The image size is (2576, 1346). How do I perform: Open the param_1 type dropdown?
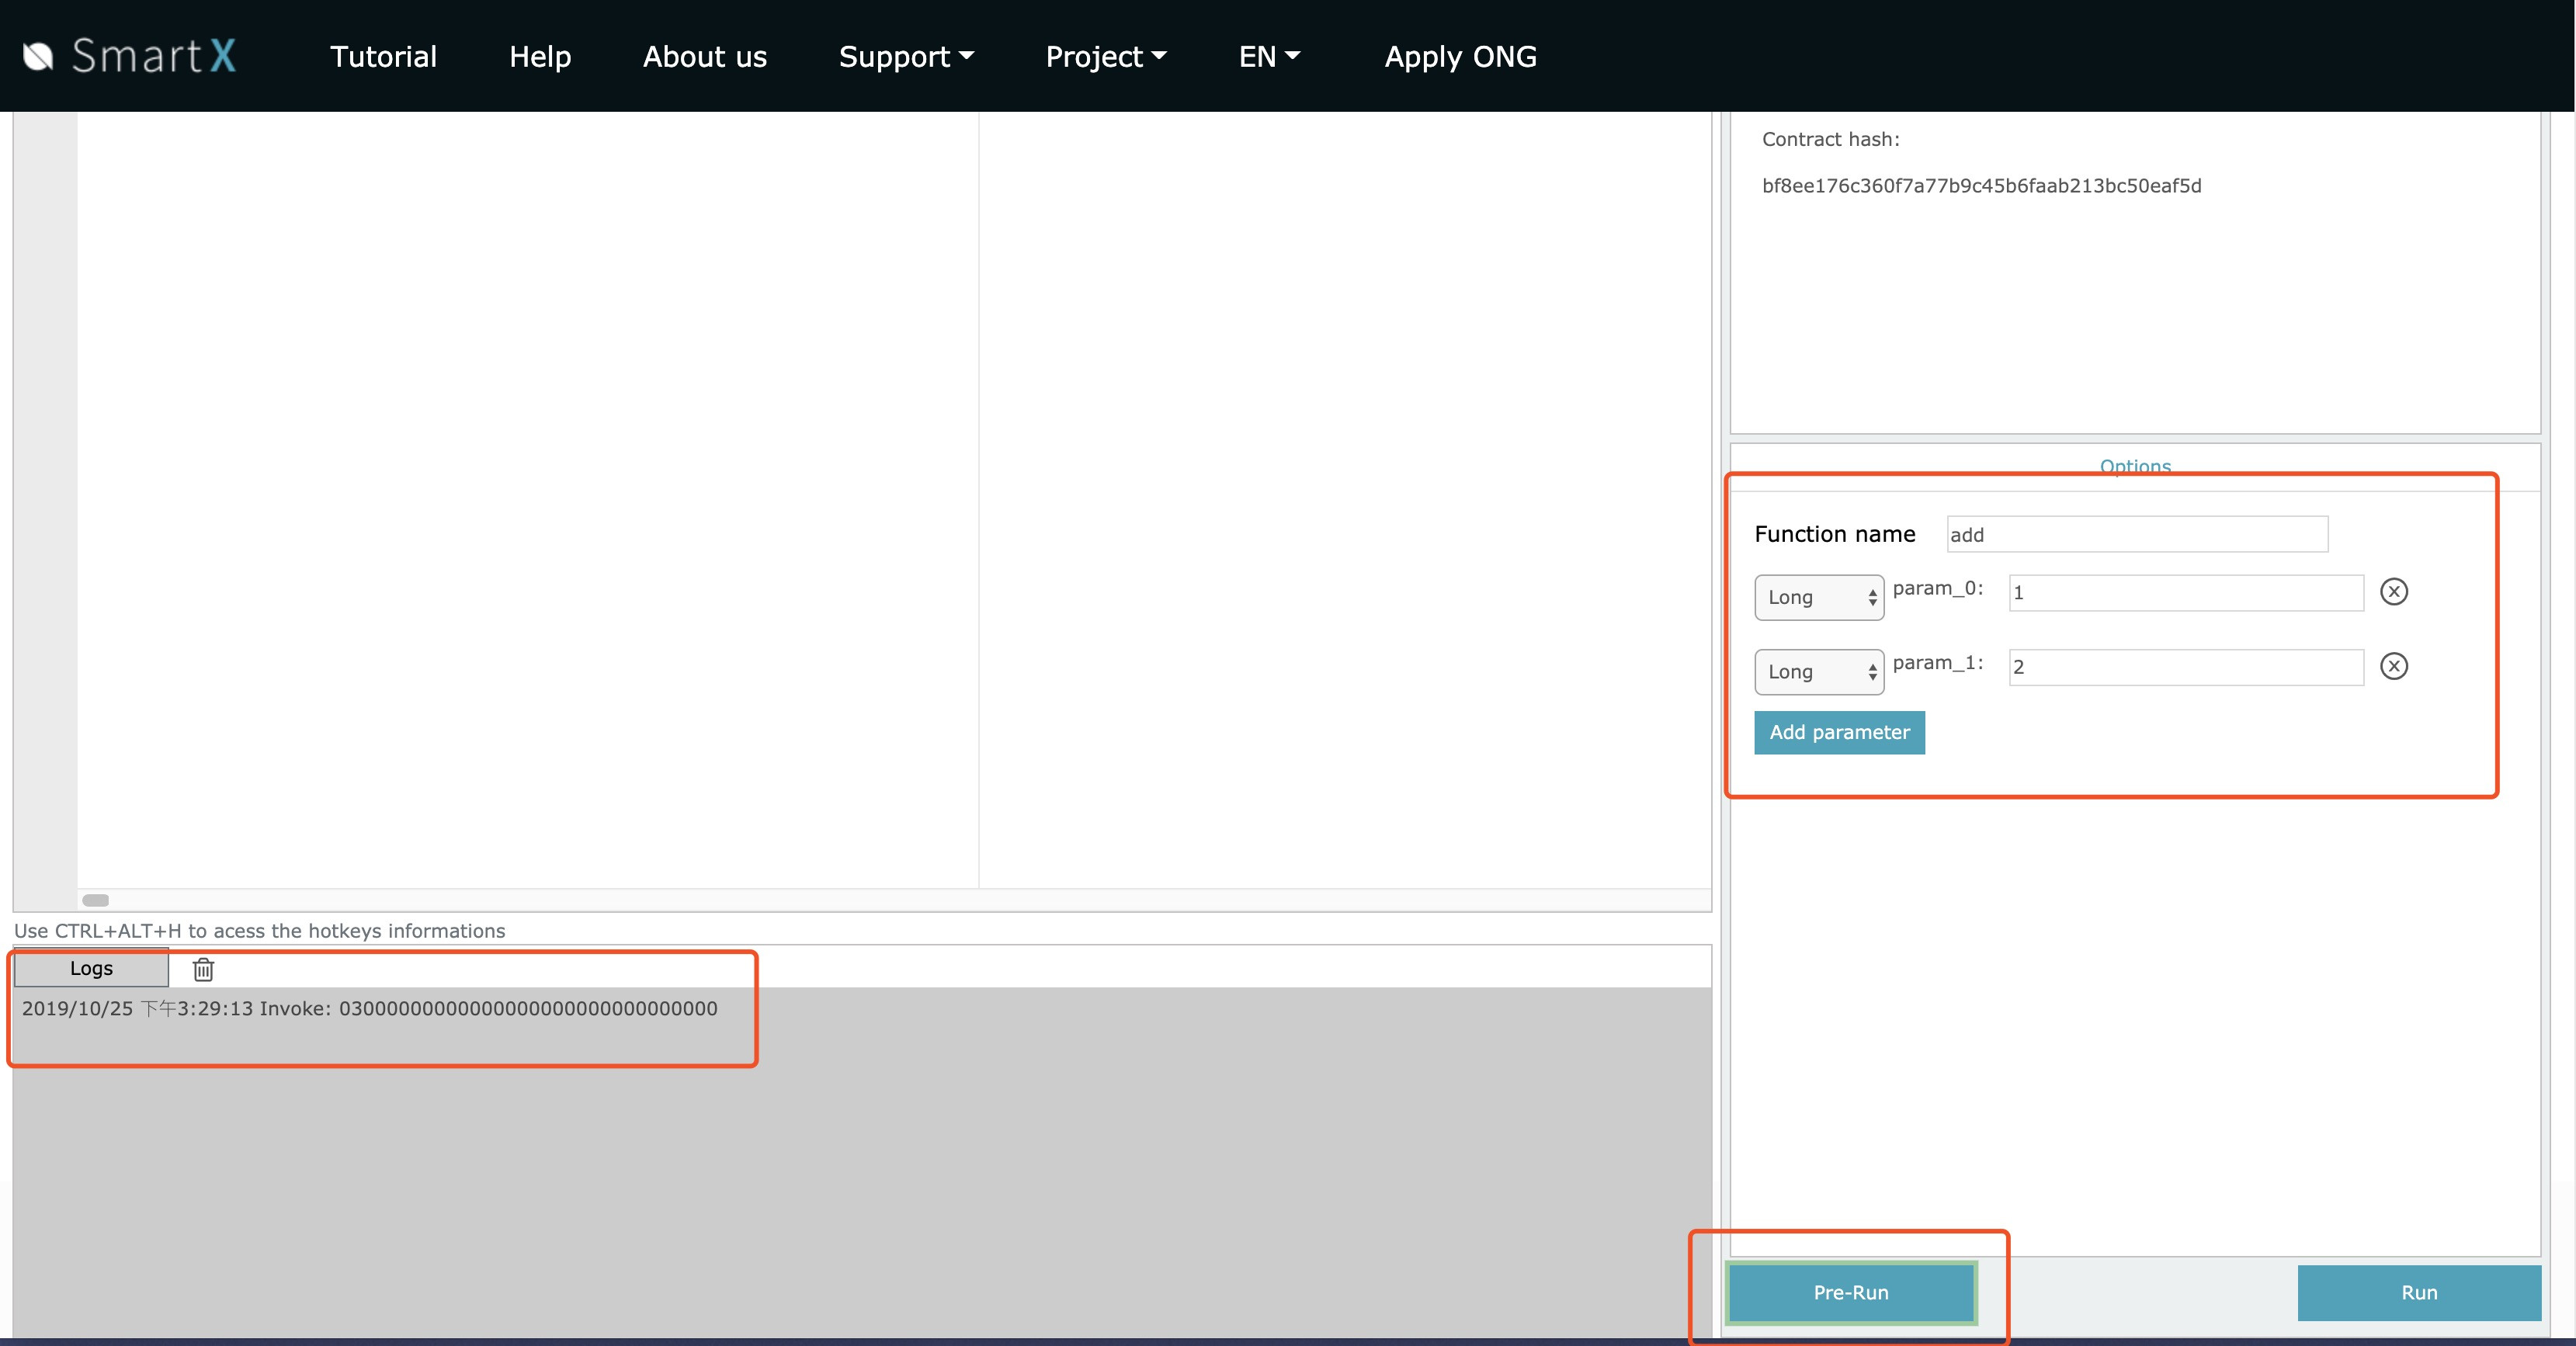[1818, 672]
